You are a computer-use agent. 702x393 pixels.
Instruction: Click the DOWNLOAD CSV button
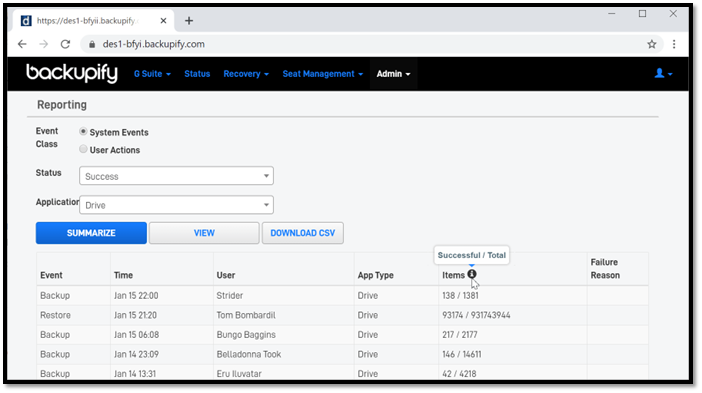pos(303,233)
